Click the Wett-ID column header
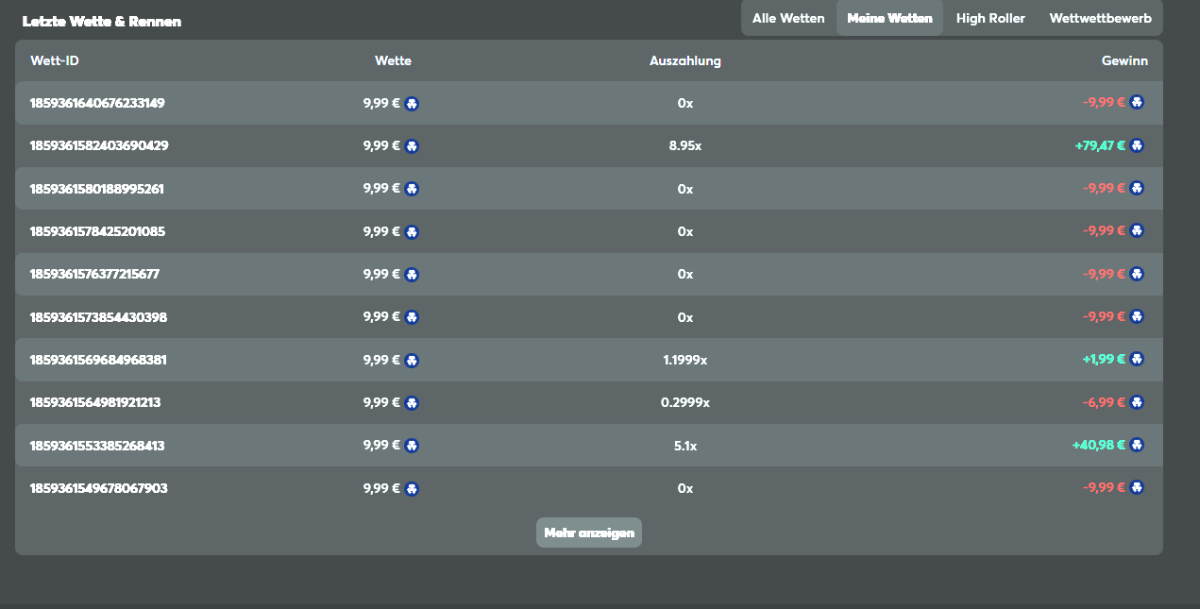This screenshot has height=609, width=1200. [55, 61]
